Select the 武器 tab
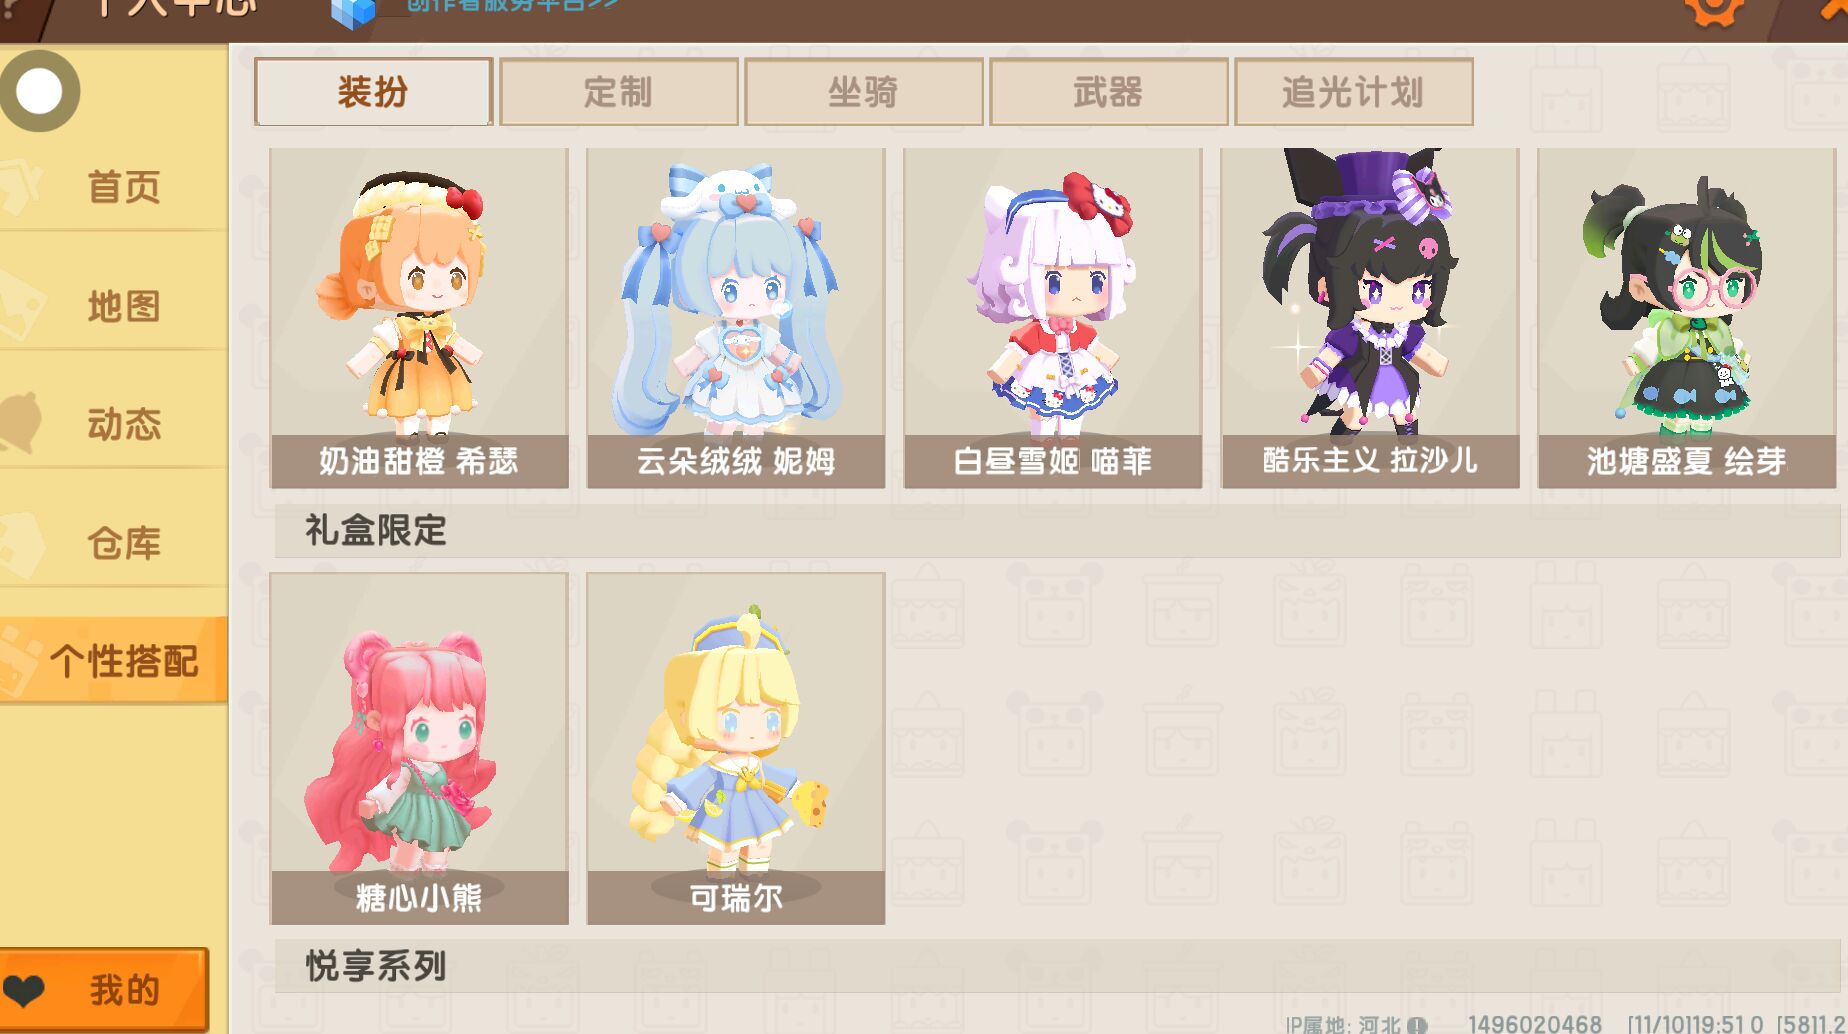 pyautogui.click(x=1108, y=92)
